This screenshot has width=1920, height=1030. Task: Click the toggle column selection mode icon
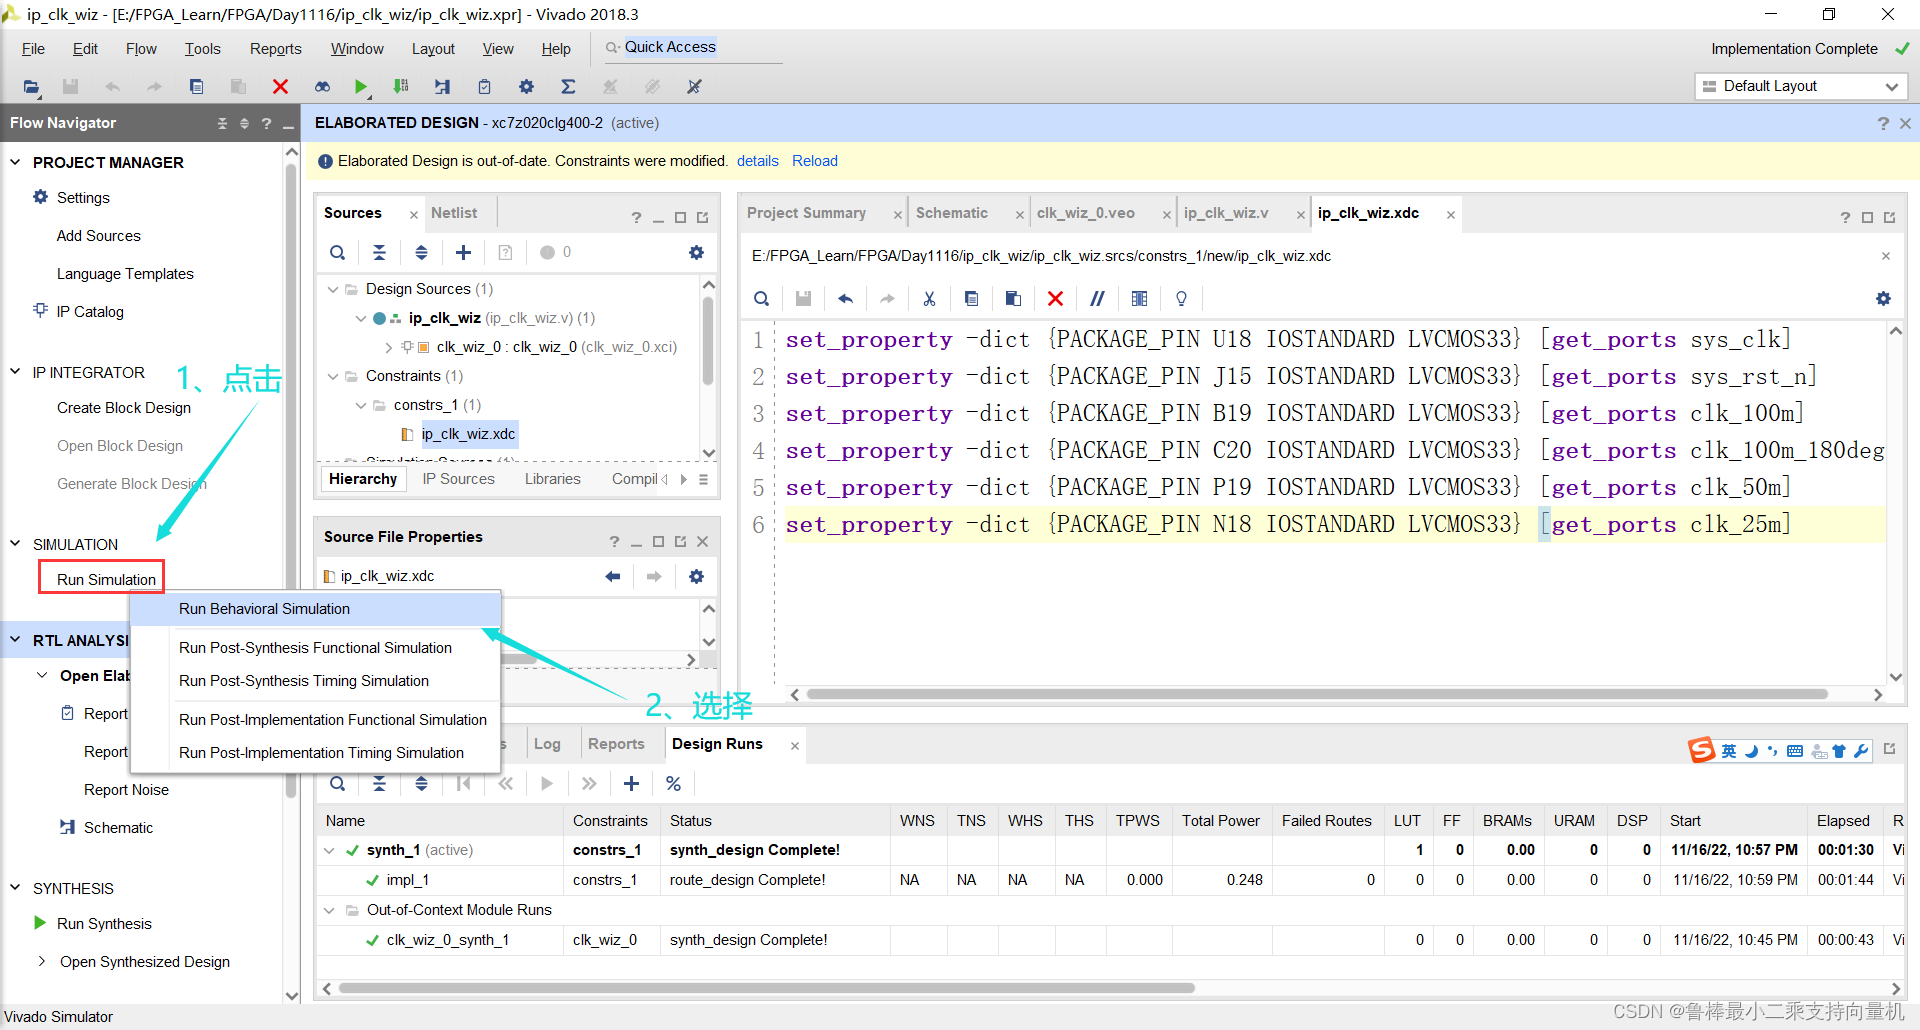[x=1139, y=299]
